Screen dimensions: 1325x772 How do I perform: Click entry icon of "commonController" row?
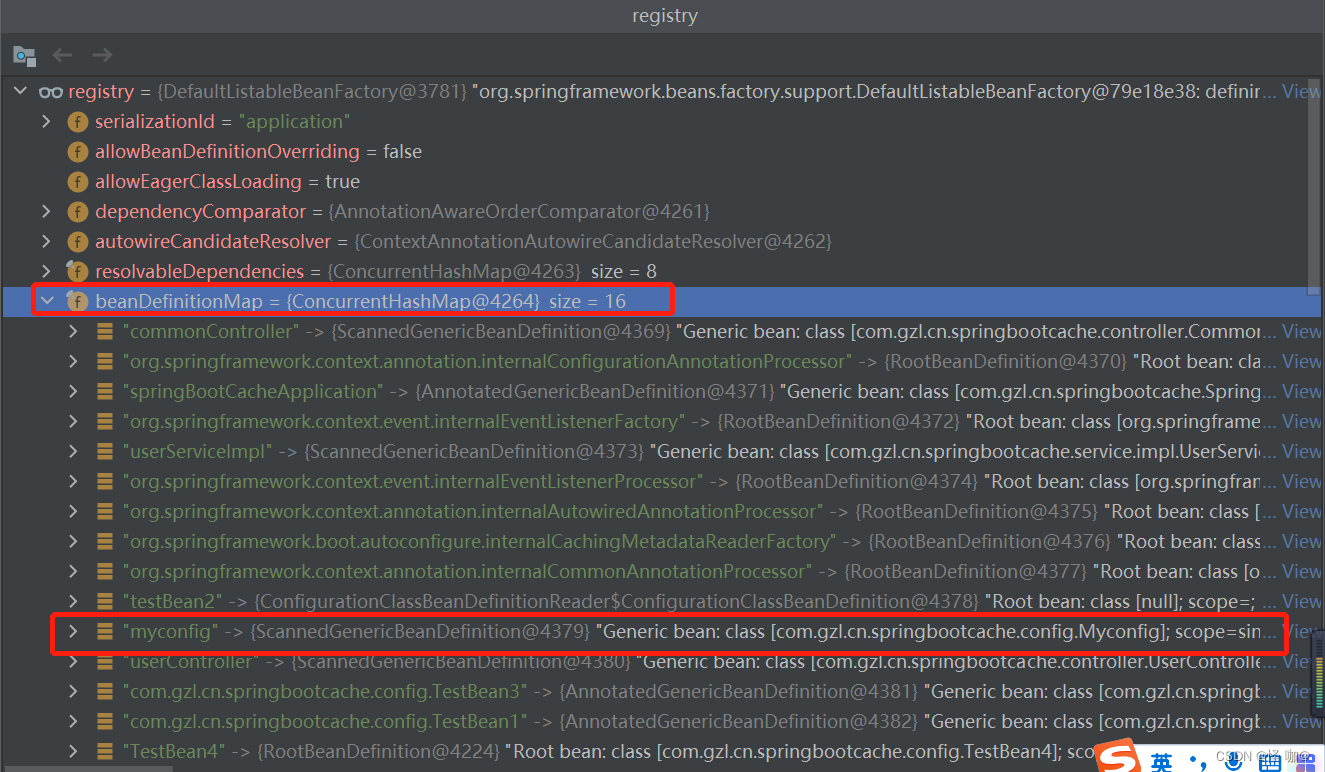click(104, 332)
